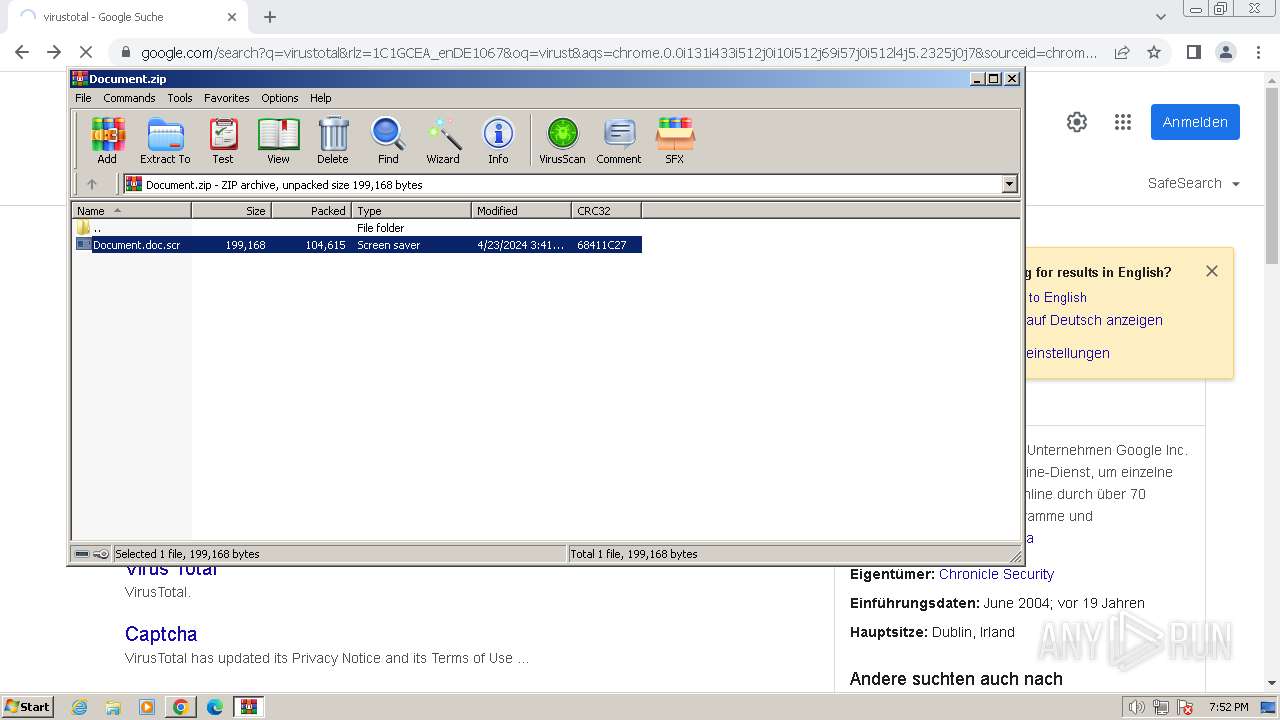
Task: Open the Tools menu
Action: 180,98
